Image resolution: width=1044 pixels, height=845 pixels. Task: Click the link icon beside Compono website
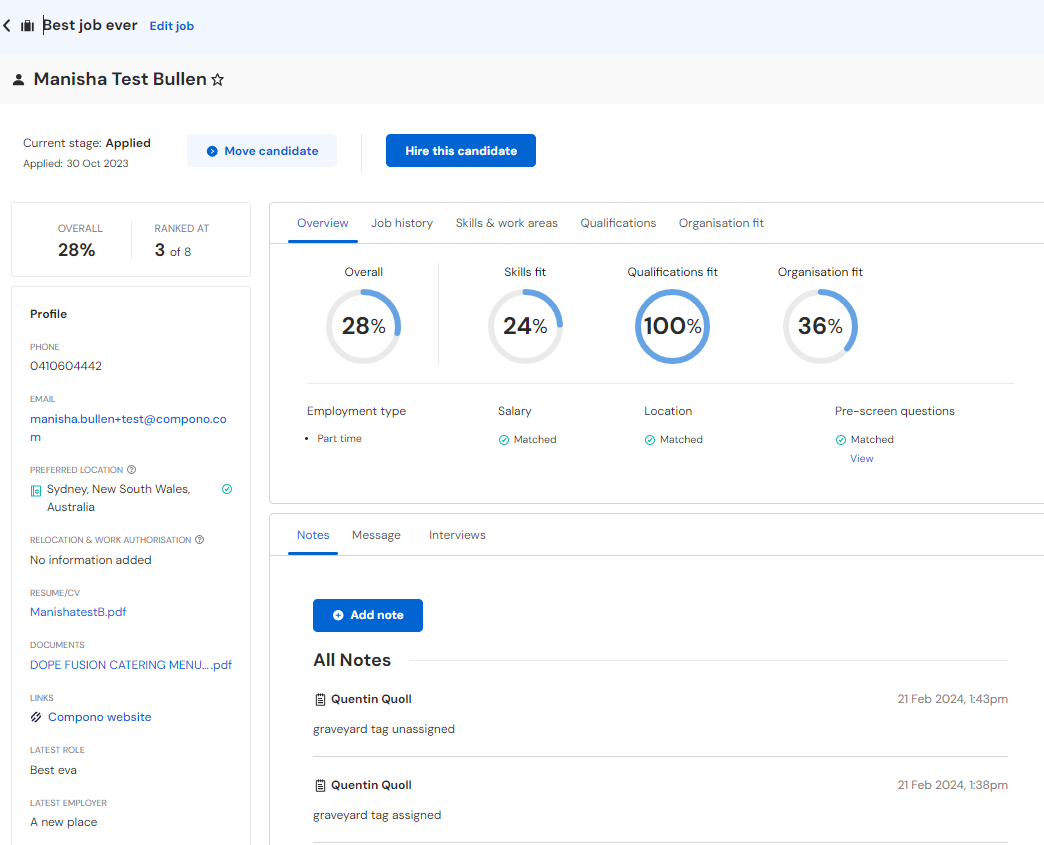coord(36,717)
